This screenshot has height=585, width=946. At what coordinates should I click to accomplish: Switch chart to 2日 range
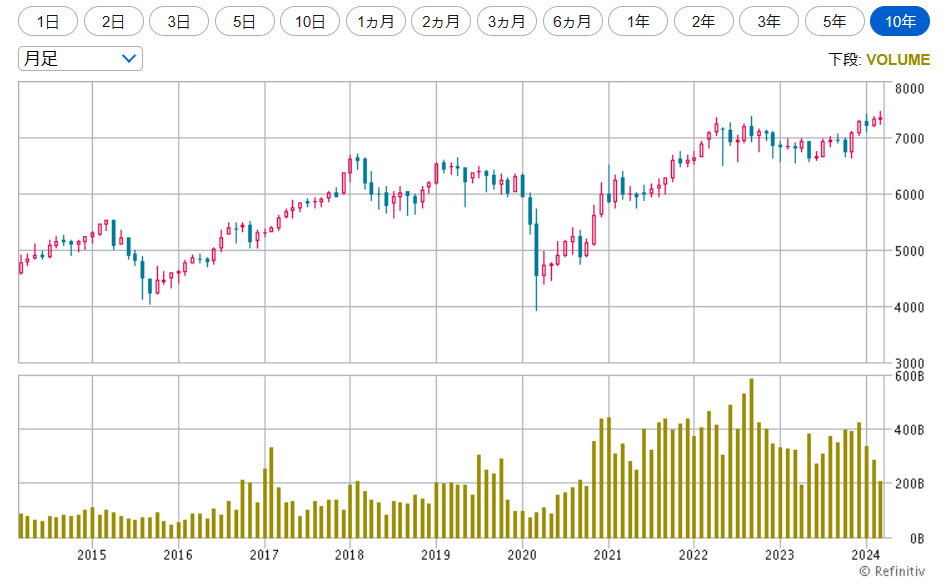pyautogui.click(x=113, y=21)
